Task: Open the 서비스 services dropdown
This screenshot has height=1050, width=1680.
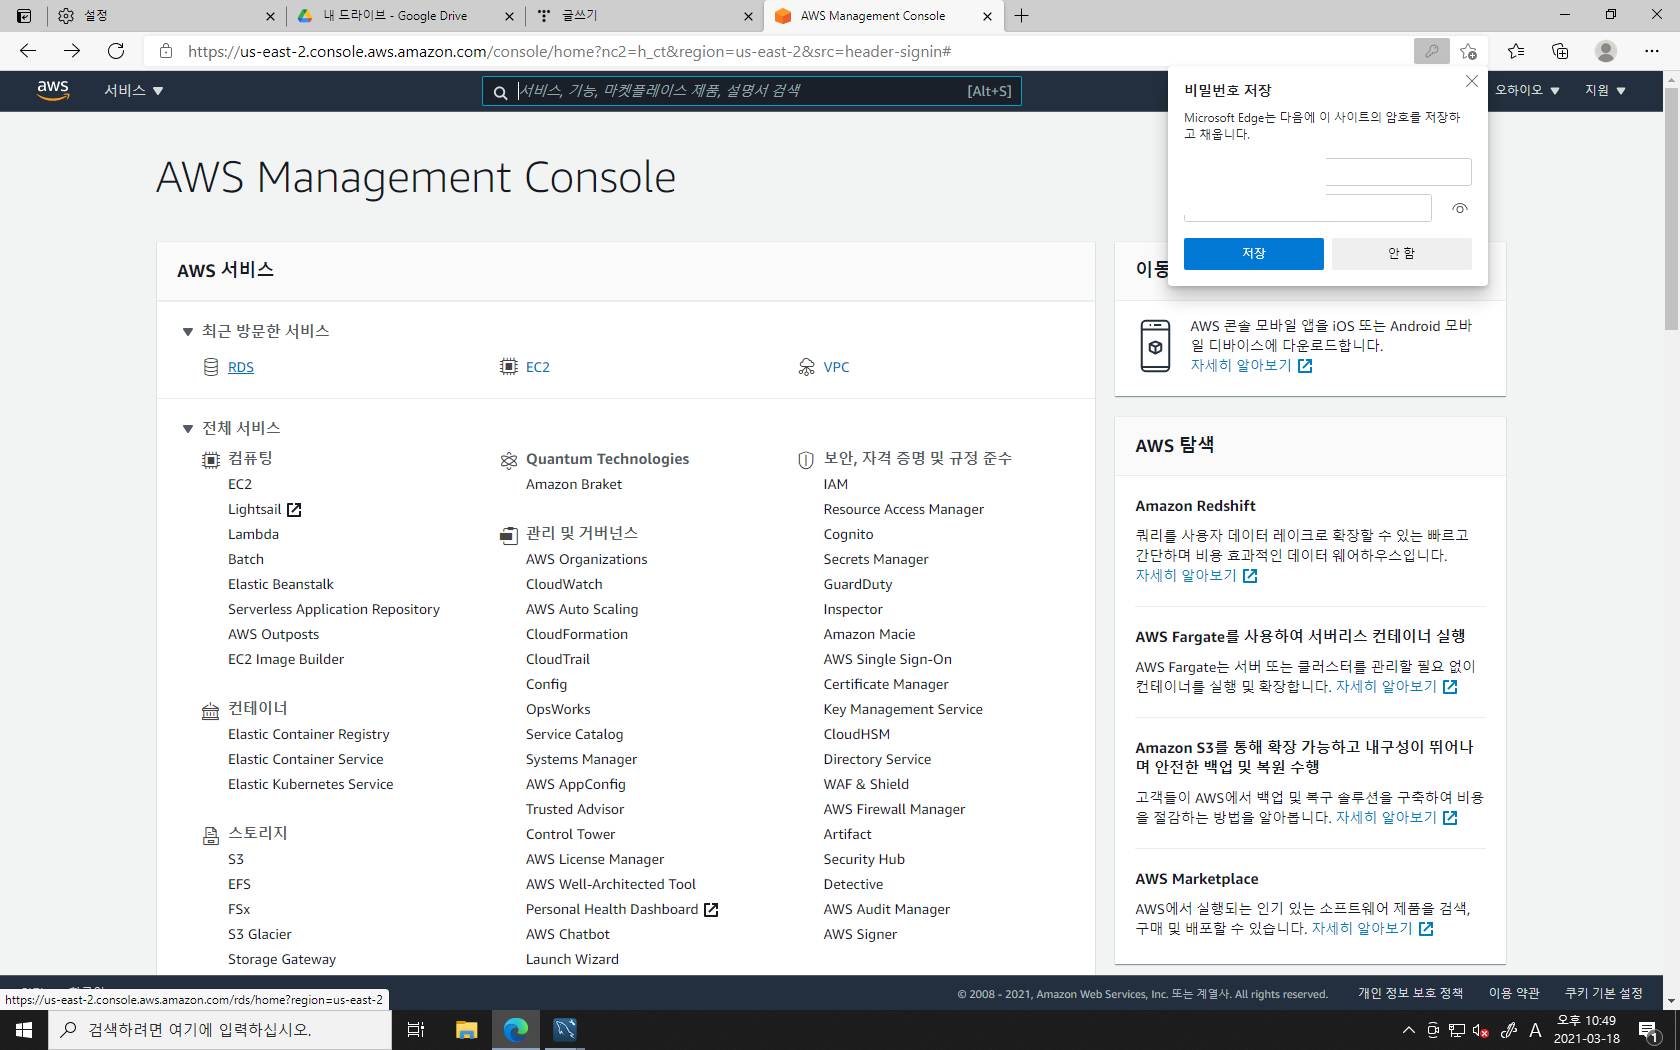Action: [x=134, y=90]
